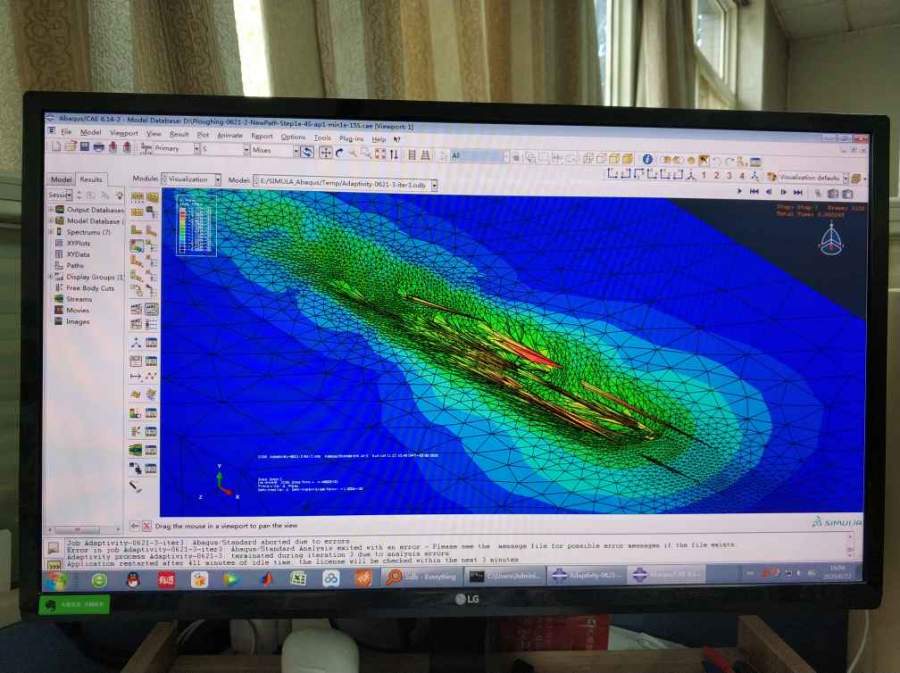Click the New Model Database icon
This screenshot has width=900, height=673.
[x=56, y=147]
